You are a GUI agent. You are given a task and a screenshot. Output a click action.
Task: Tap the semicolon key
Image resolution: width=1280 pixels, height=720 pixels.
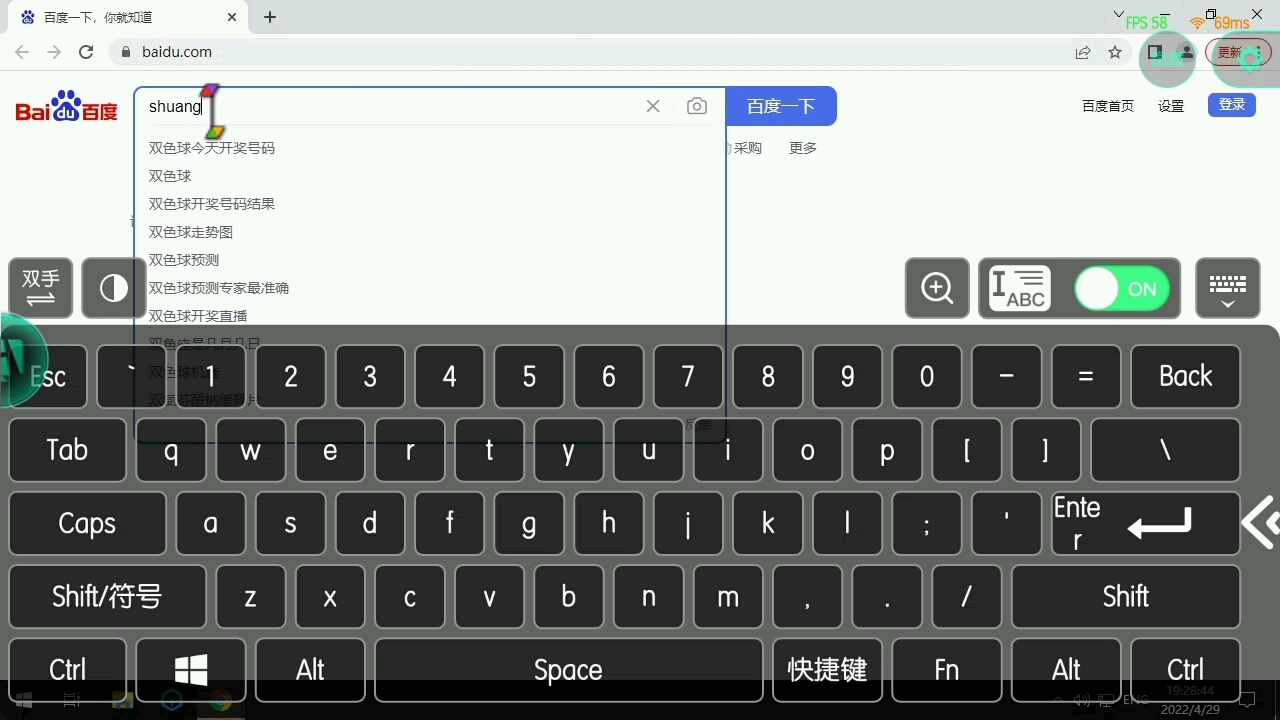tap(927, 523)
